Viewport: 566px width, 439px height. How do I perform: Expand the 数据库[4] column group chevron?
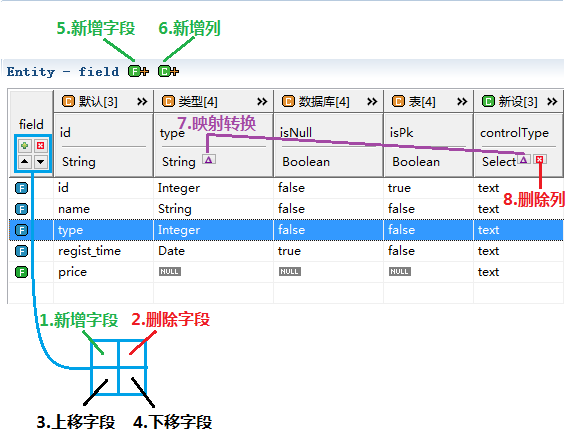(372, 101)
